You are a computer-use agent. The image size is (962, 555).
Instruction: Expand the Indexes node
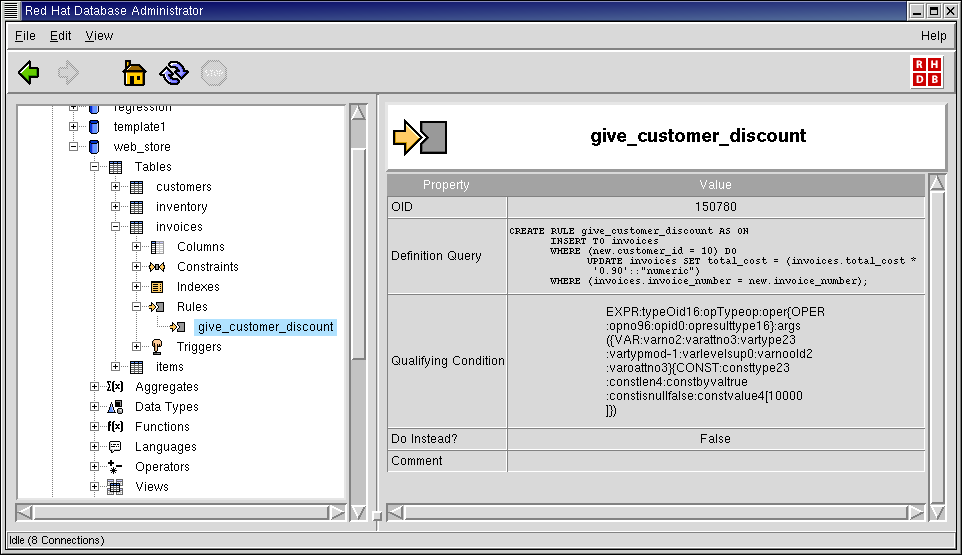coord(137,286)
